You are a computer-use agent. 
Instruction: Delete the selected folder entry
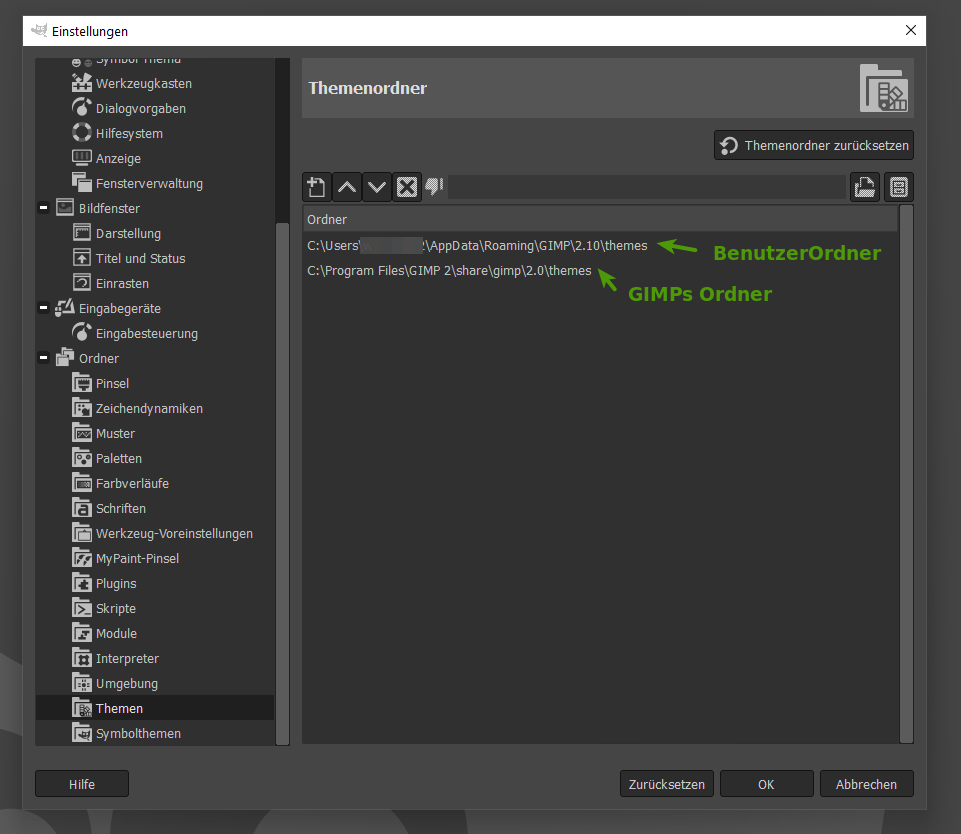pyautogui.click(x=407, y=187)
